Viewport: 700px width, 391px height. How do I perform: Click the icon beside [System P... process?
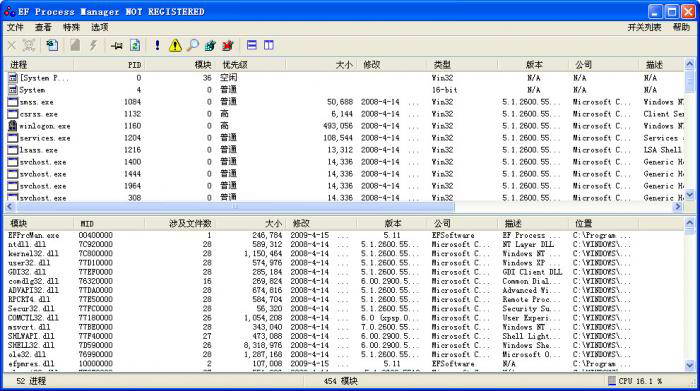pyautogui.click(x=13, y=78)
